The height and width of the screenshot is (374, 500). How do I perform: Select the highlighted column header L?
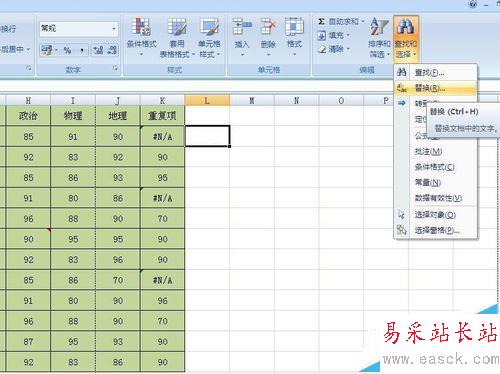point(207,100)
